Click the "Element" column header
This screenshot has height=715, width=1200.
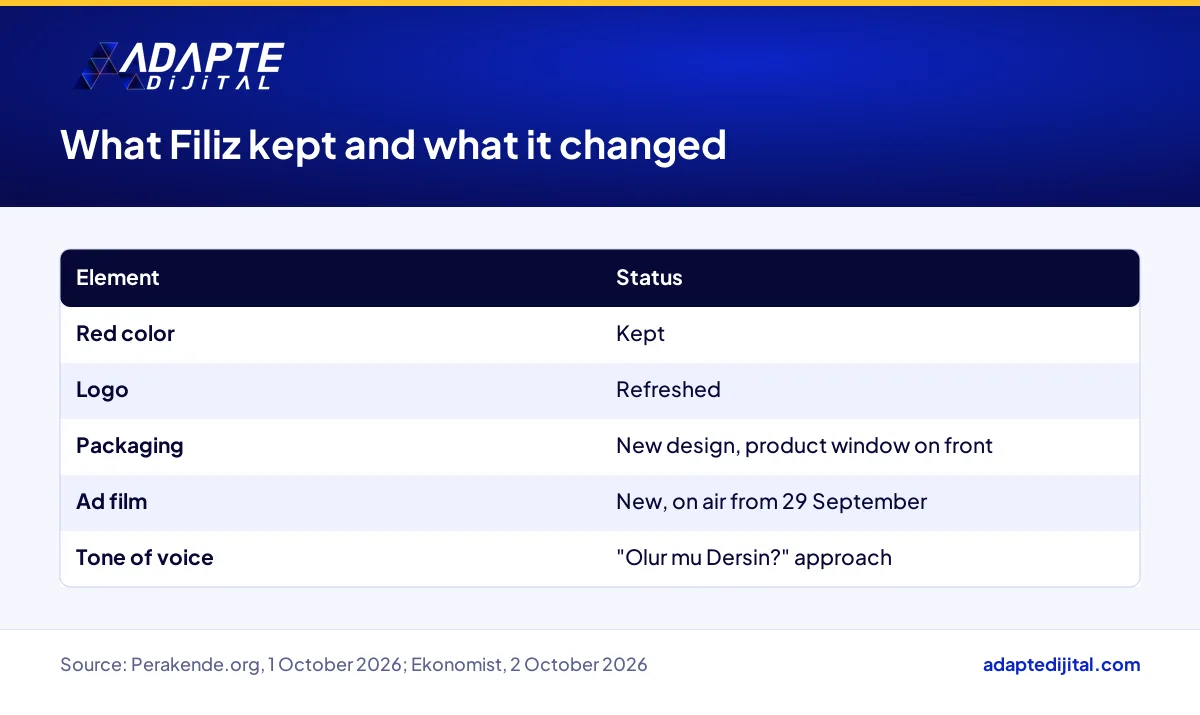pos(118,278)
